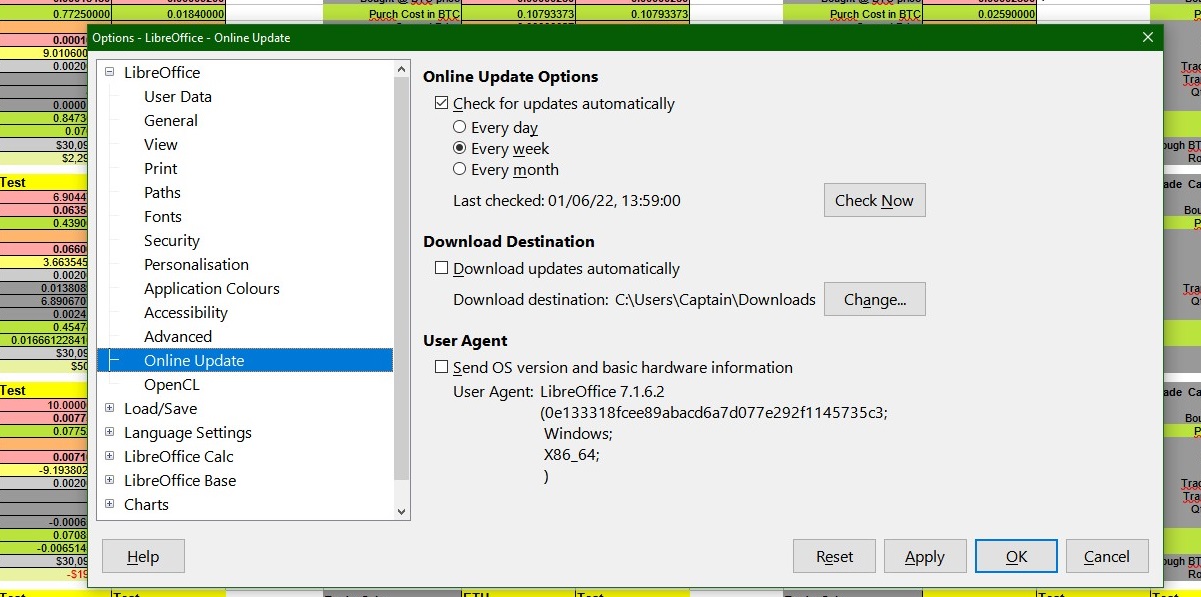Viewport: 1201px width, 597px height.
Task: Click the Cancel button
Action: pos(1107,557)
